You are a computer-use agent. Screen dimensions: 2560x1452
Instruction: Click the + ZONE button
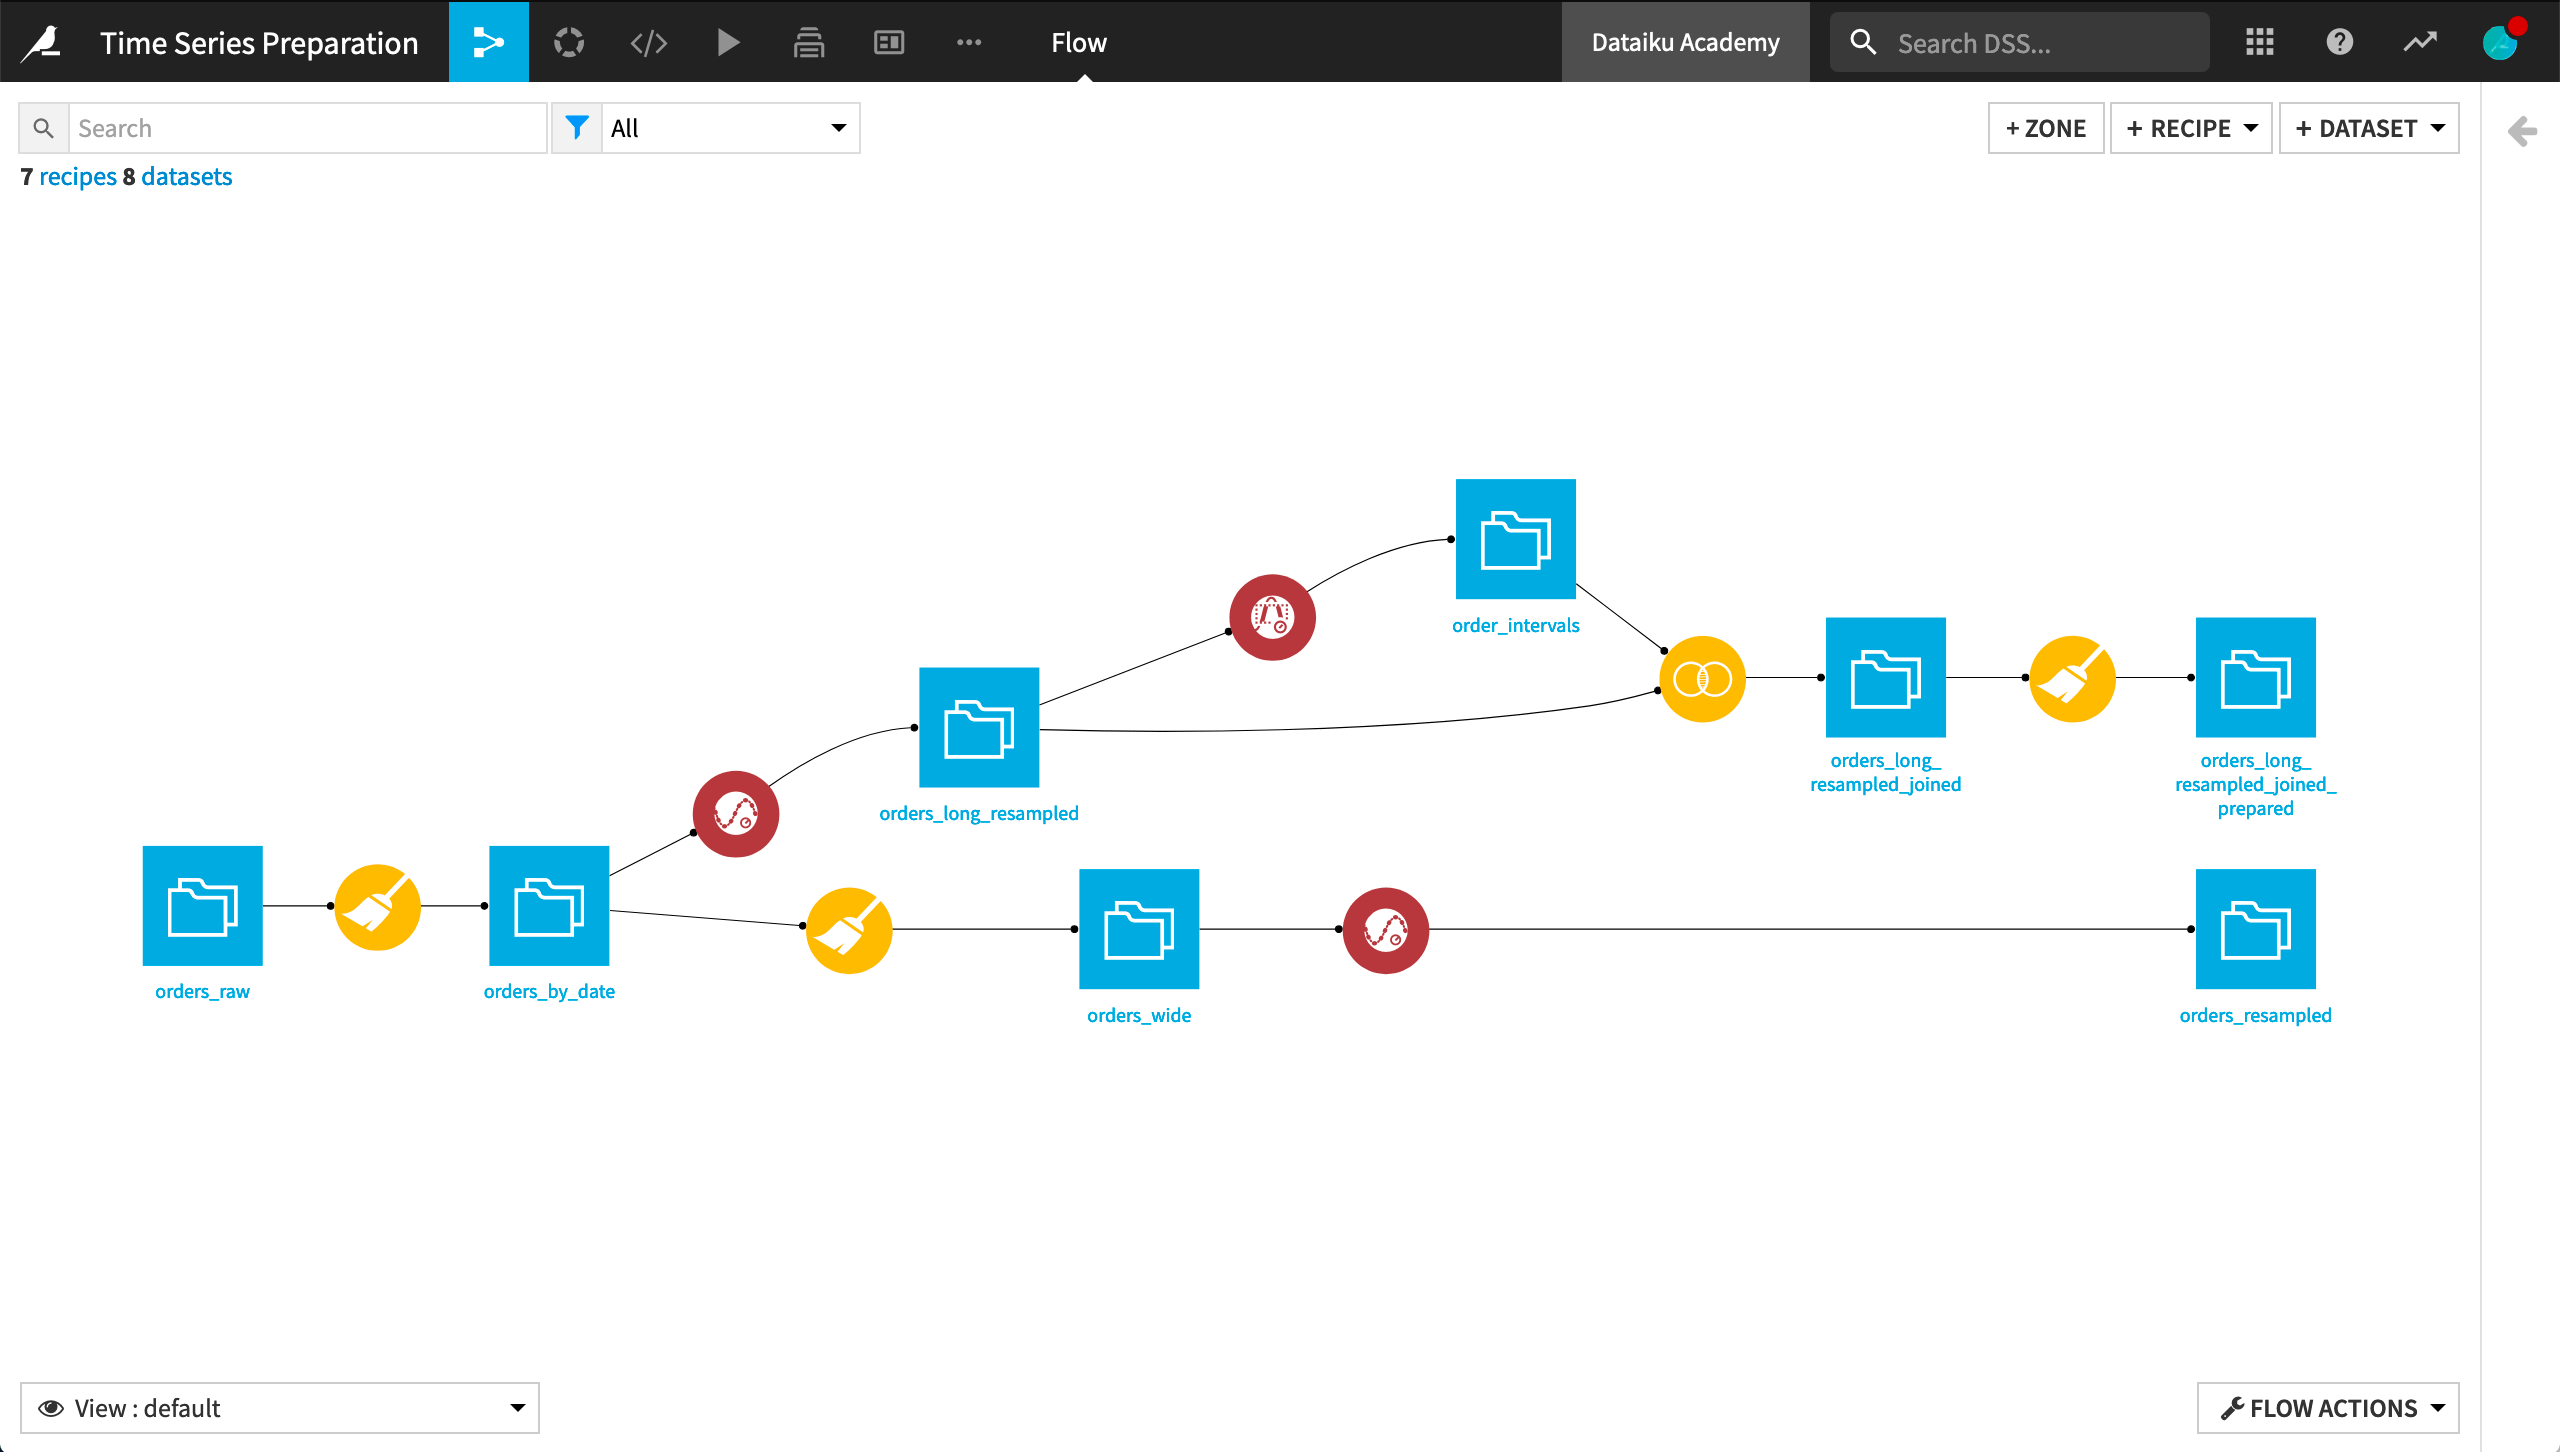[2045, 127]
